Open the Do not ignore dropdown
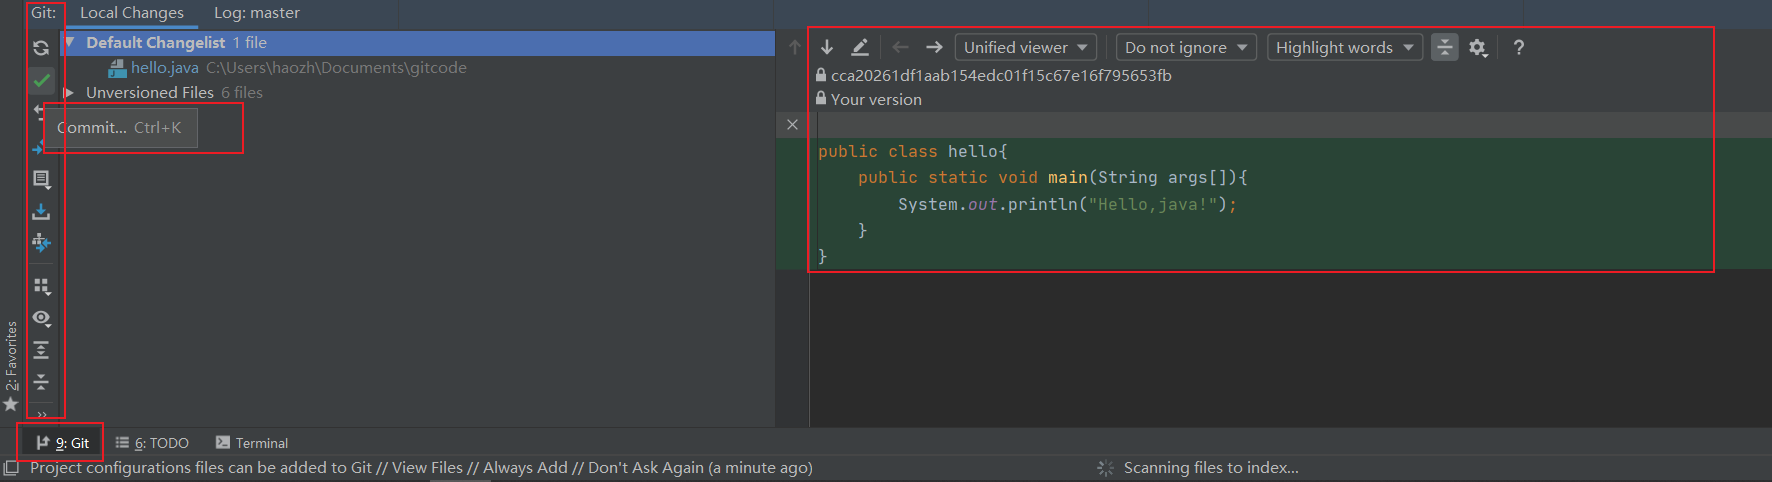The width and height of the screenshot is (1772, 482). click(1185, 47)
